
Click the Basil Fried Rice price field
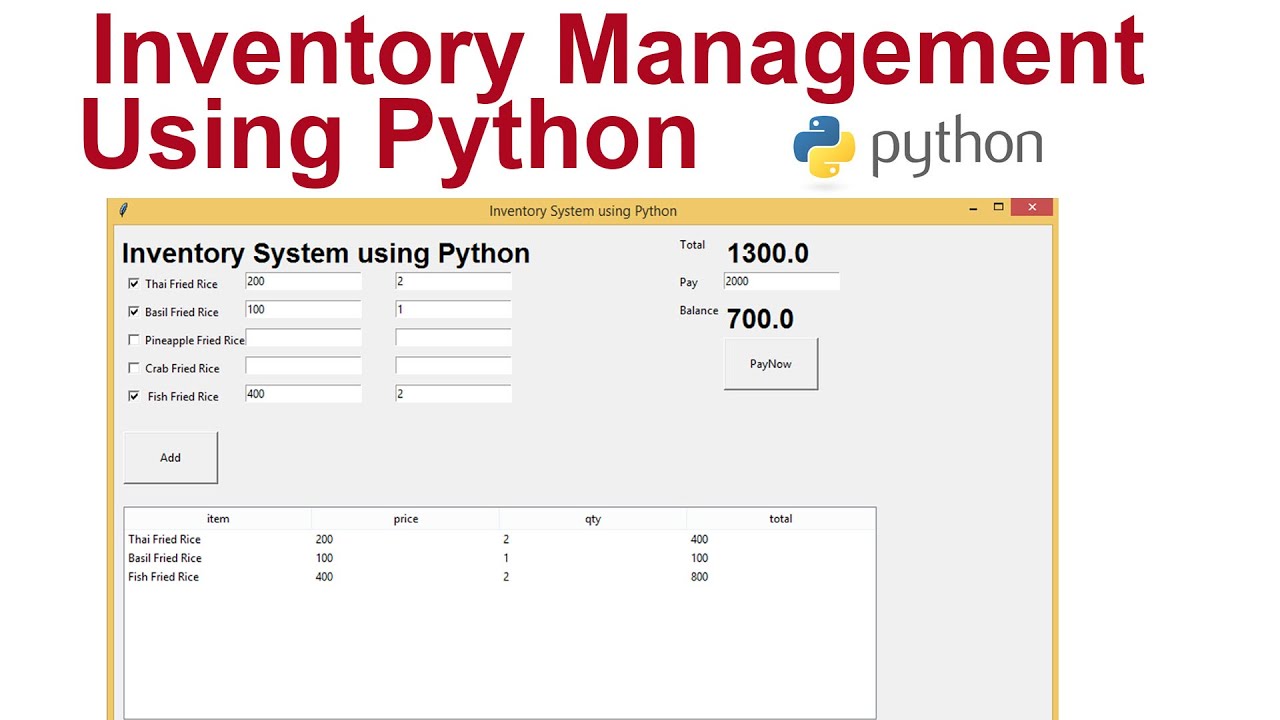pyautogui.click(x=303, y=310)
